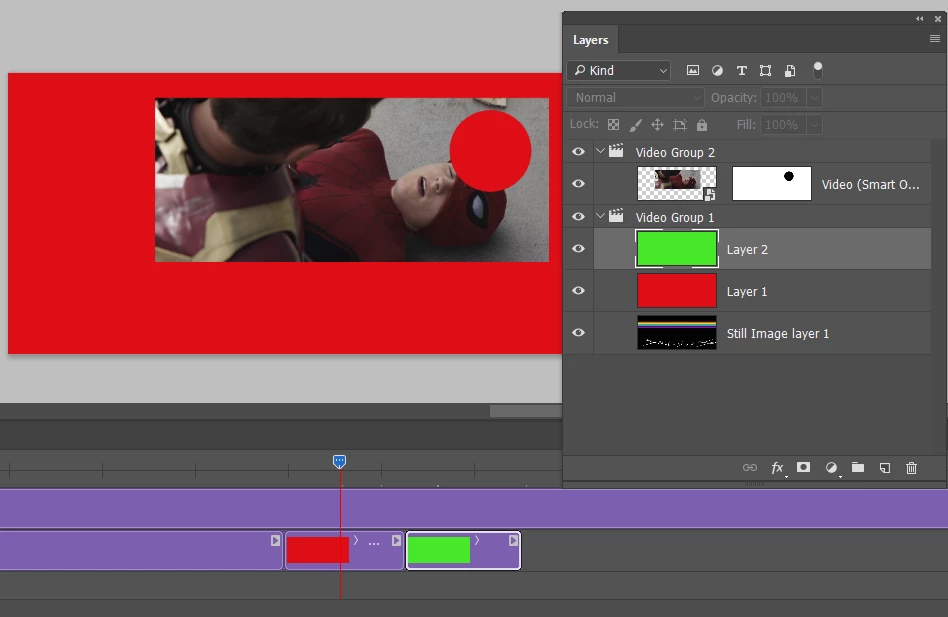
Task: Hide Layer 2 using its eye icon
Action: pyautogui.click(x=578, y=248)
